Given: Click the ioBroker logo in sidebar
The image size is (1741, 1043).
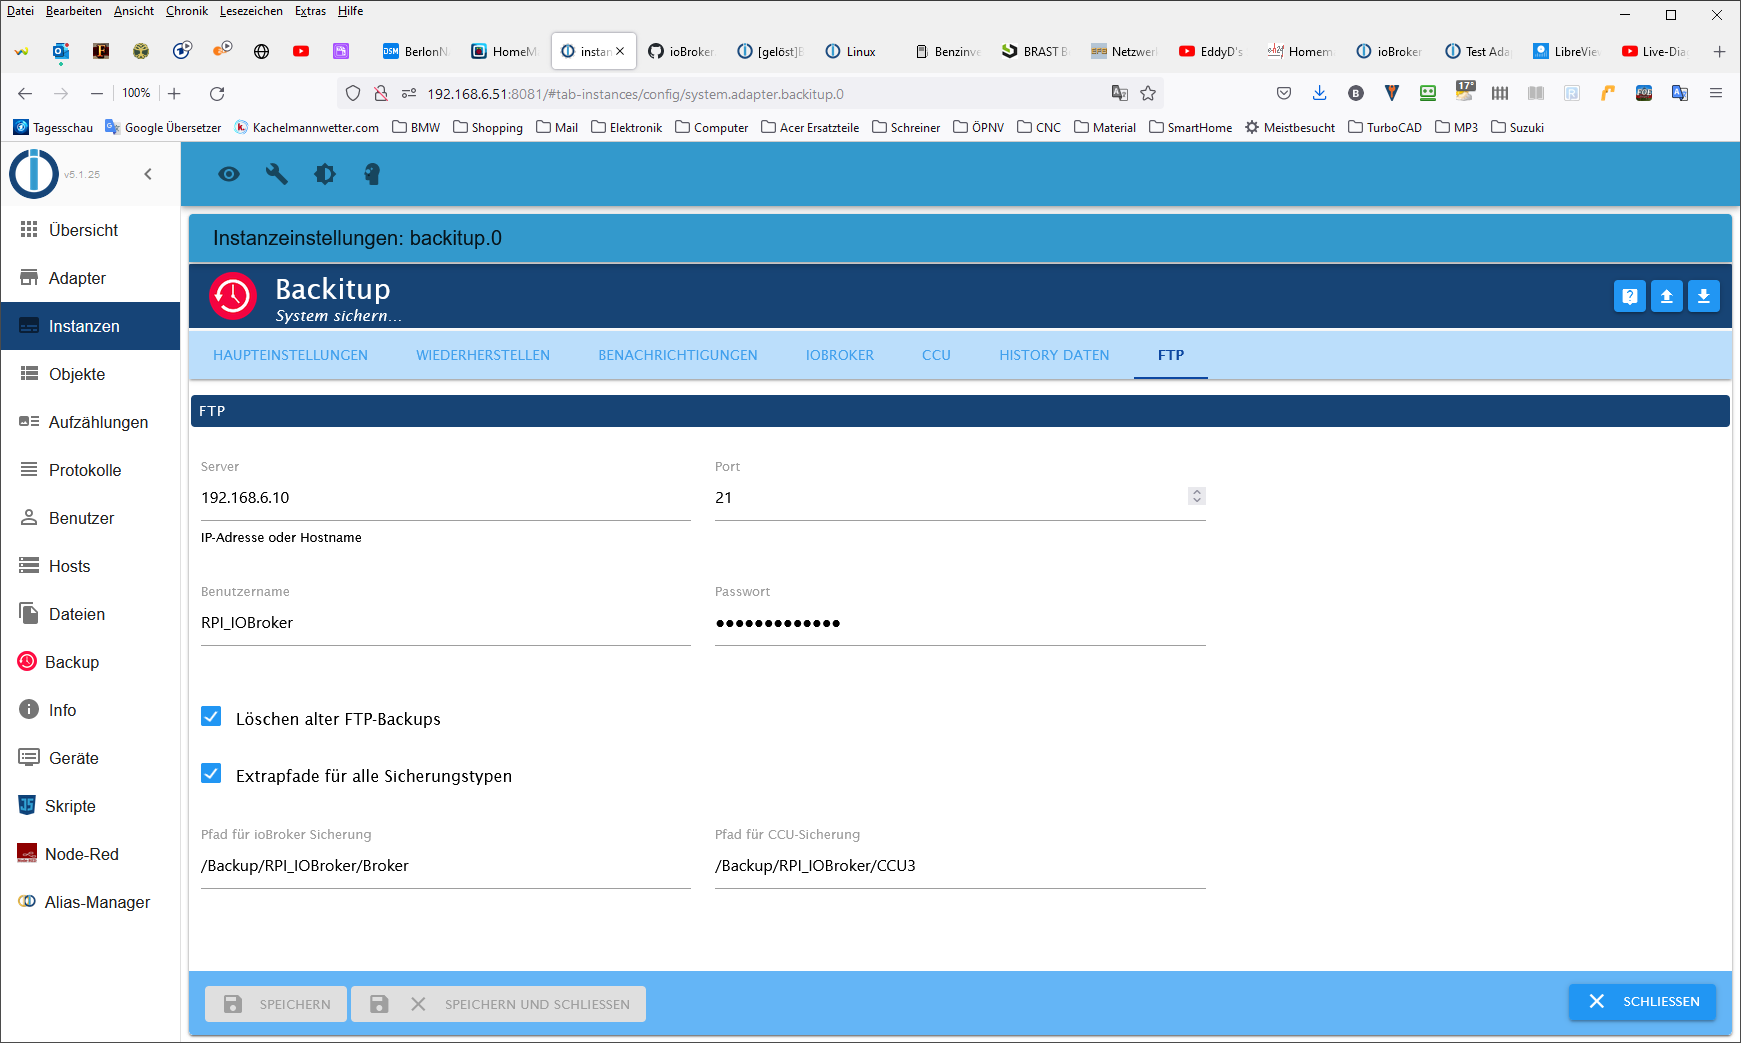Looking at the screenshot, I should pos(33,174).
